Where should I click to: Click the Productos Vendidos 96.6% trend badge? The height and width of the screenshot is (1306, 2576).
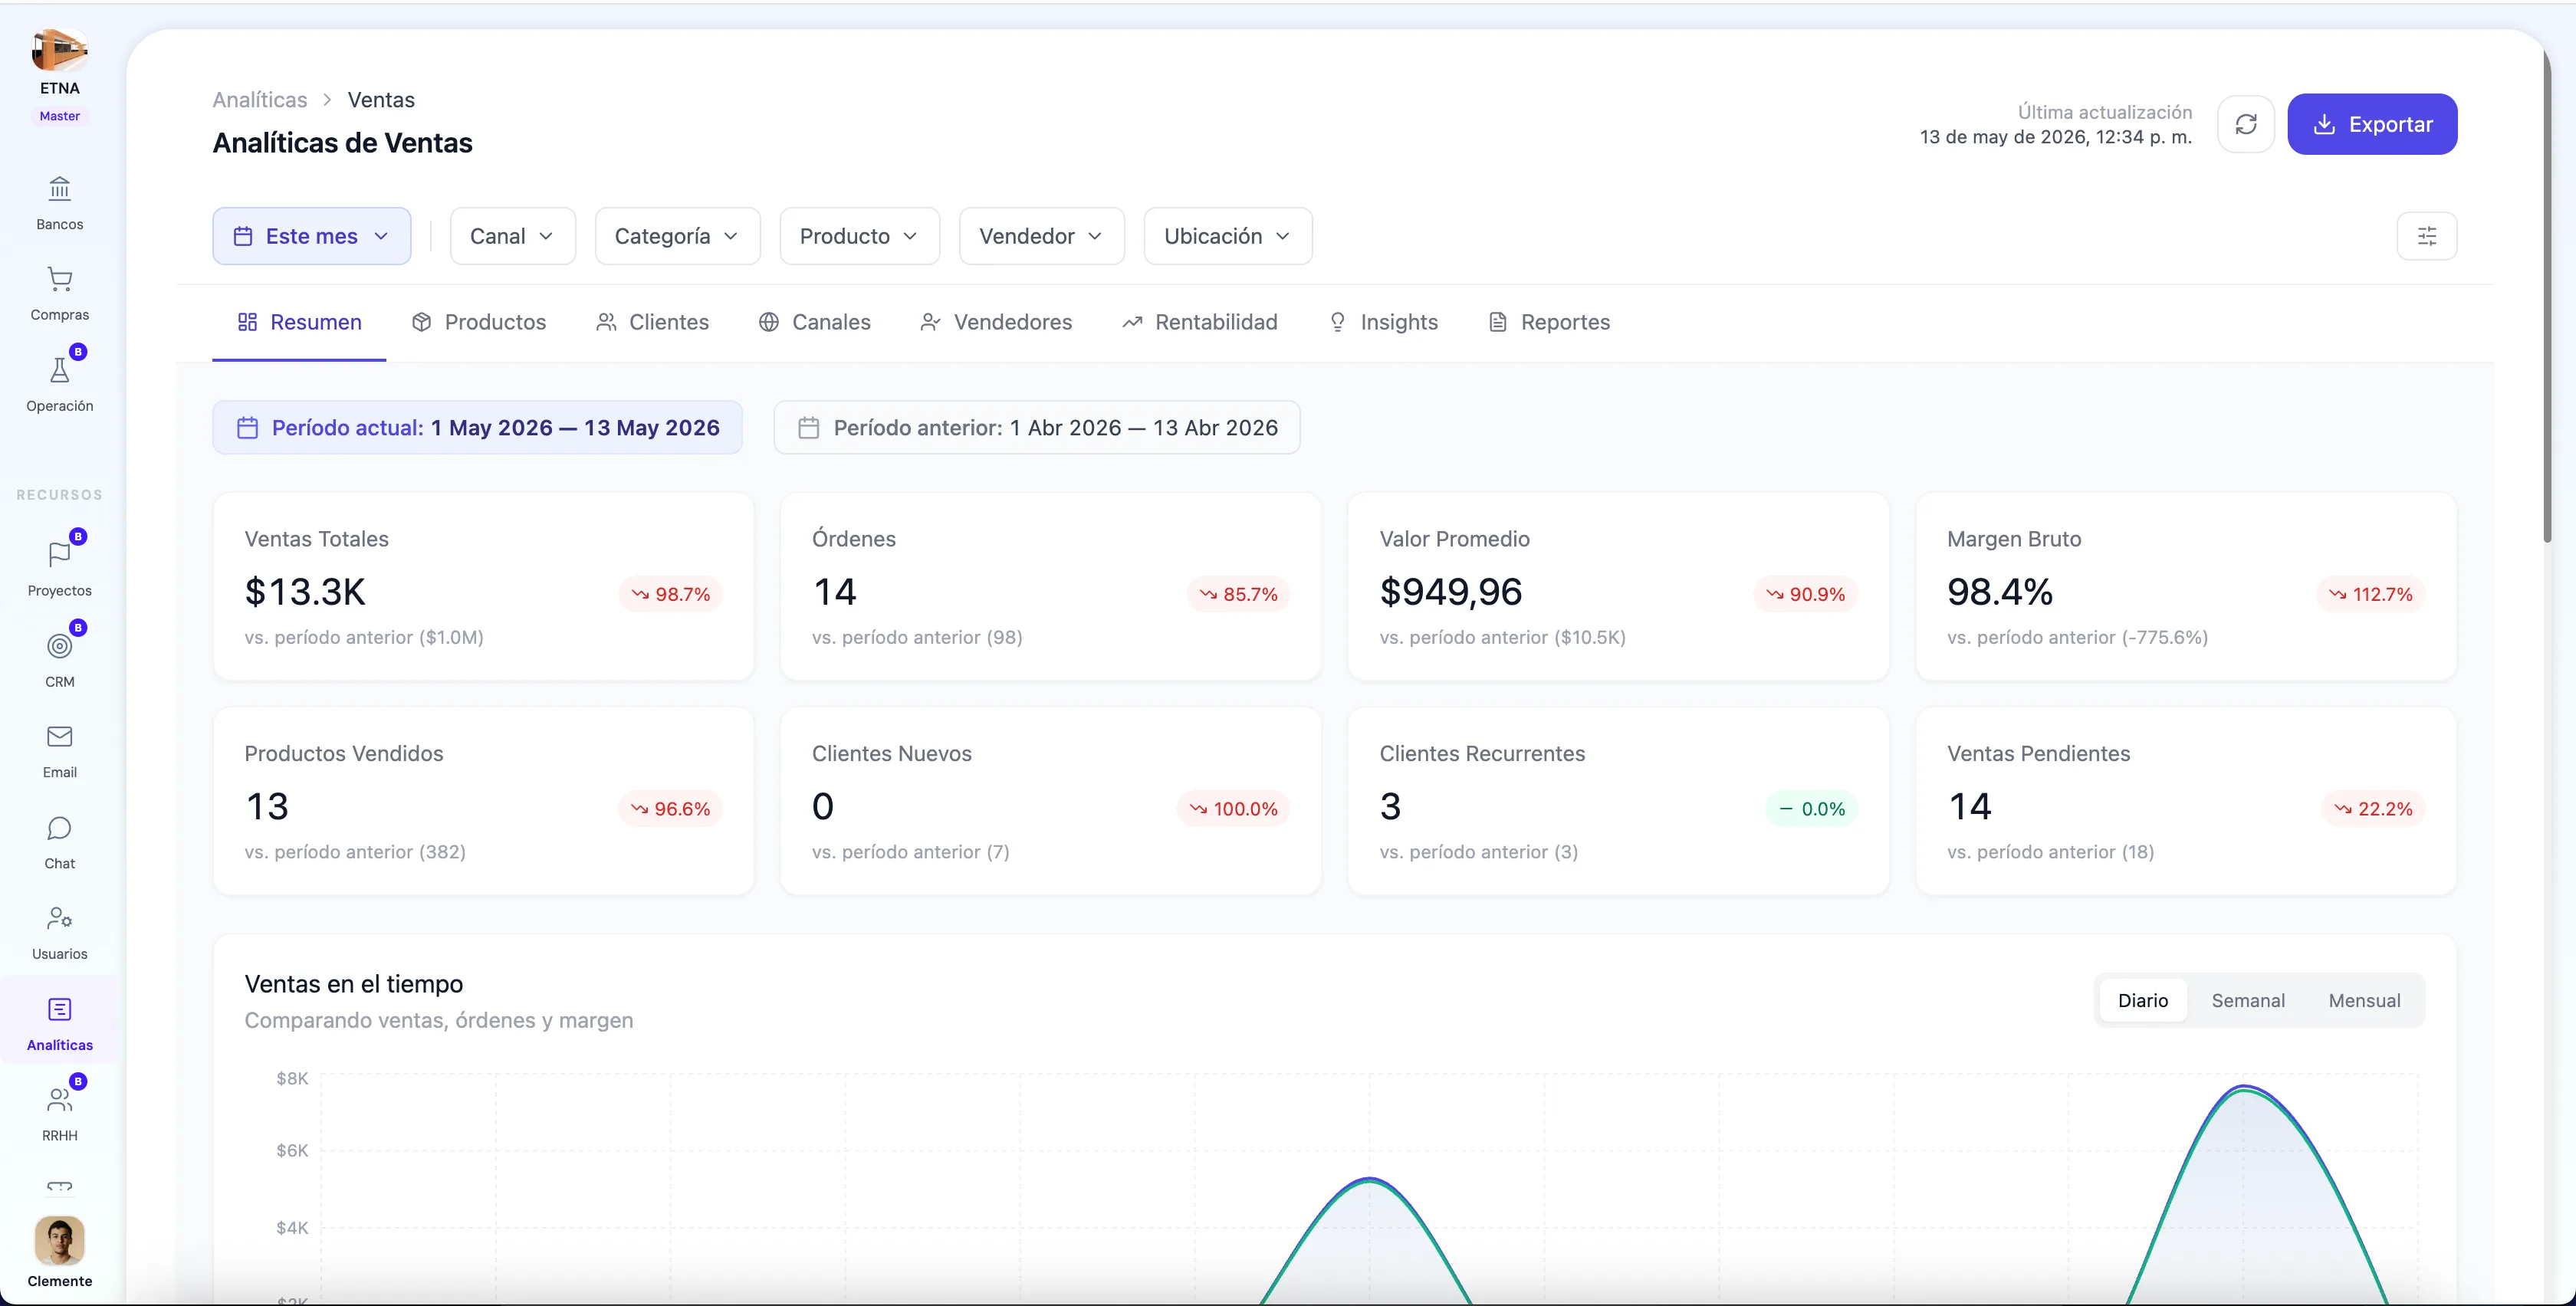pos(670,809)
